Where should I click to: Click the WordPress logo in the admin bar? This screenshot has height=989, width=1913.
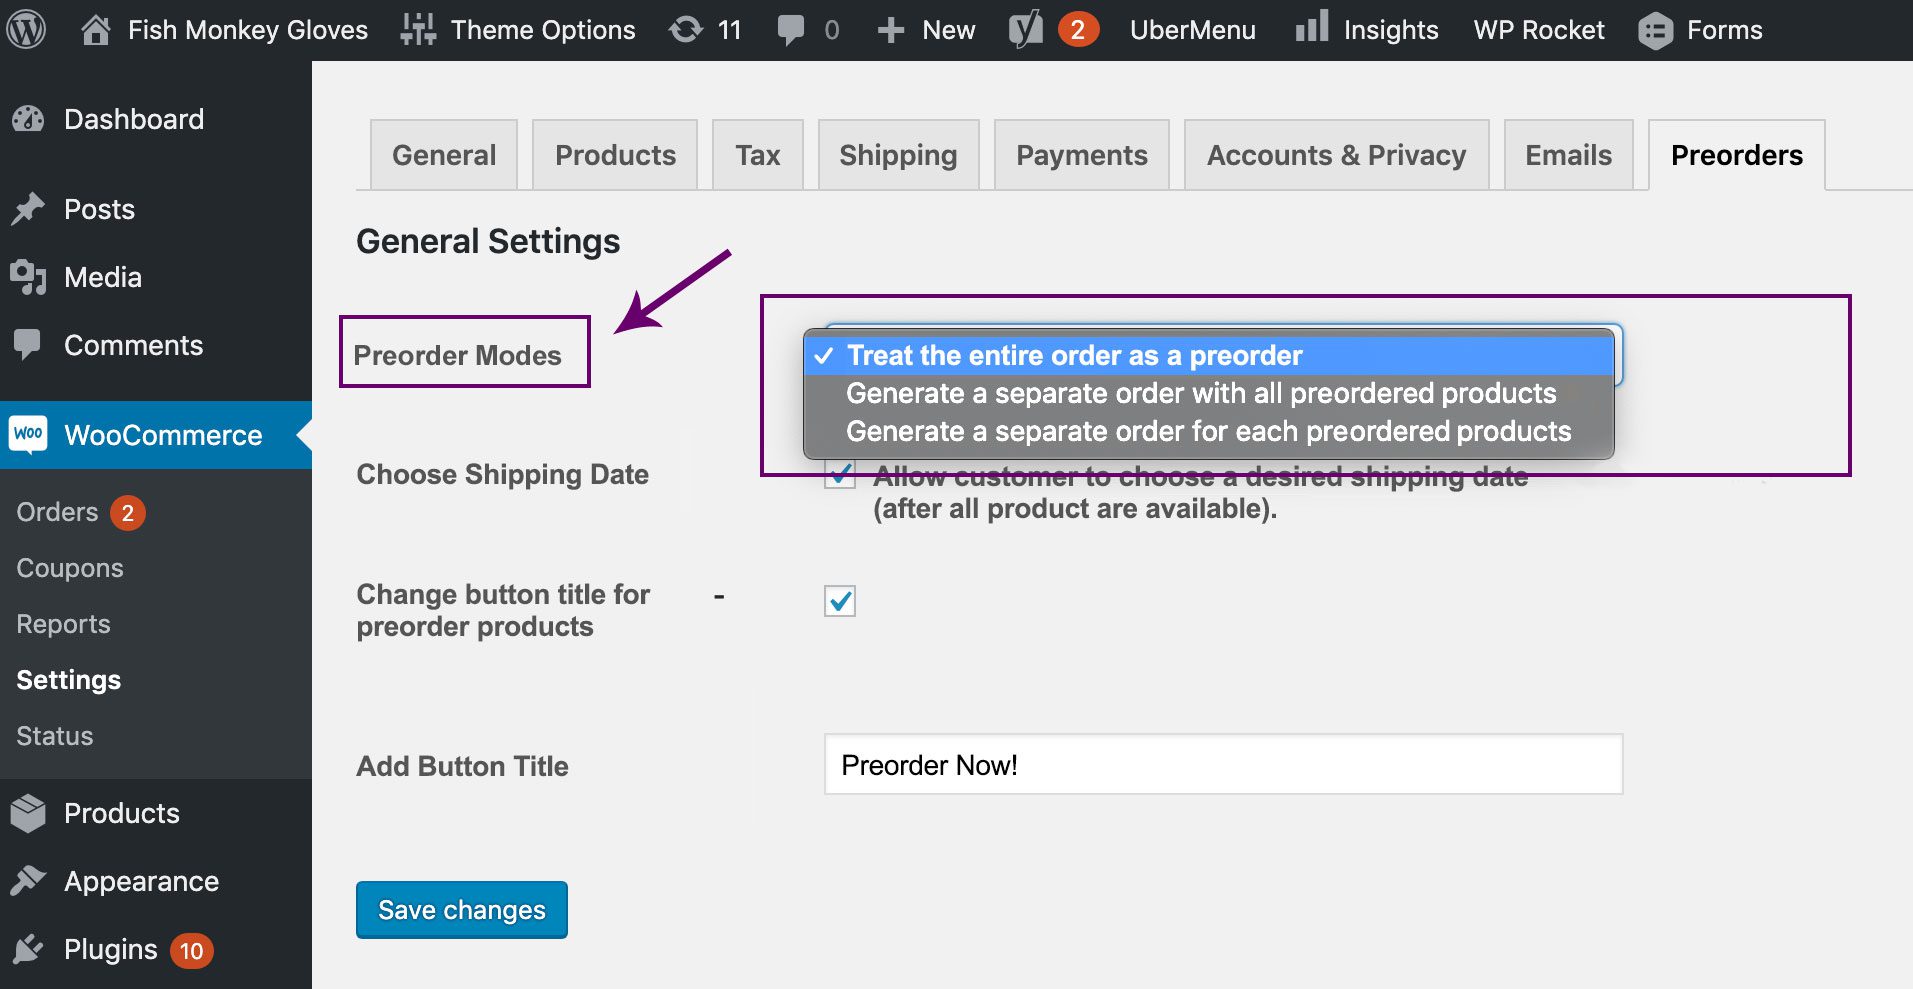point(27,29)
